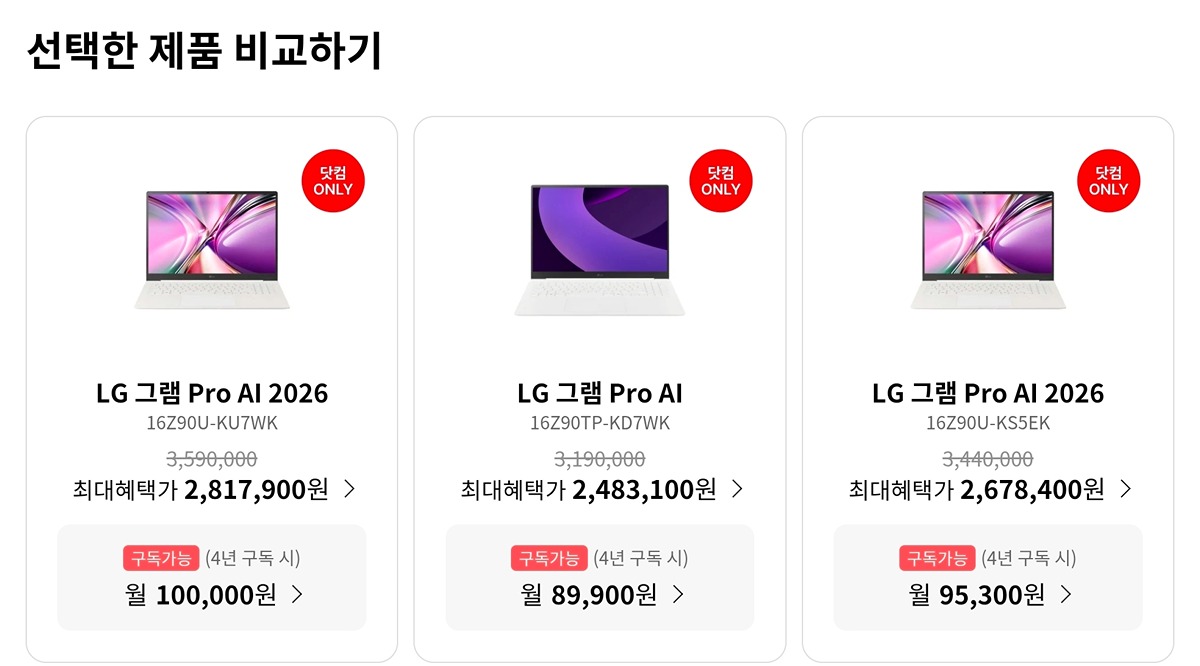Click the 구독가능 tag on the middle product
The image size is (1200, 666).
549,558
